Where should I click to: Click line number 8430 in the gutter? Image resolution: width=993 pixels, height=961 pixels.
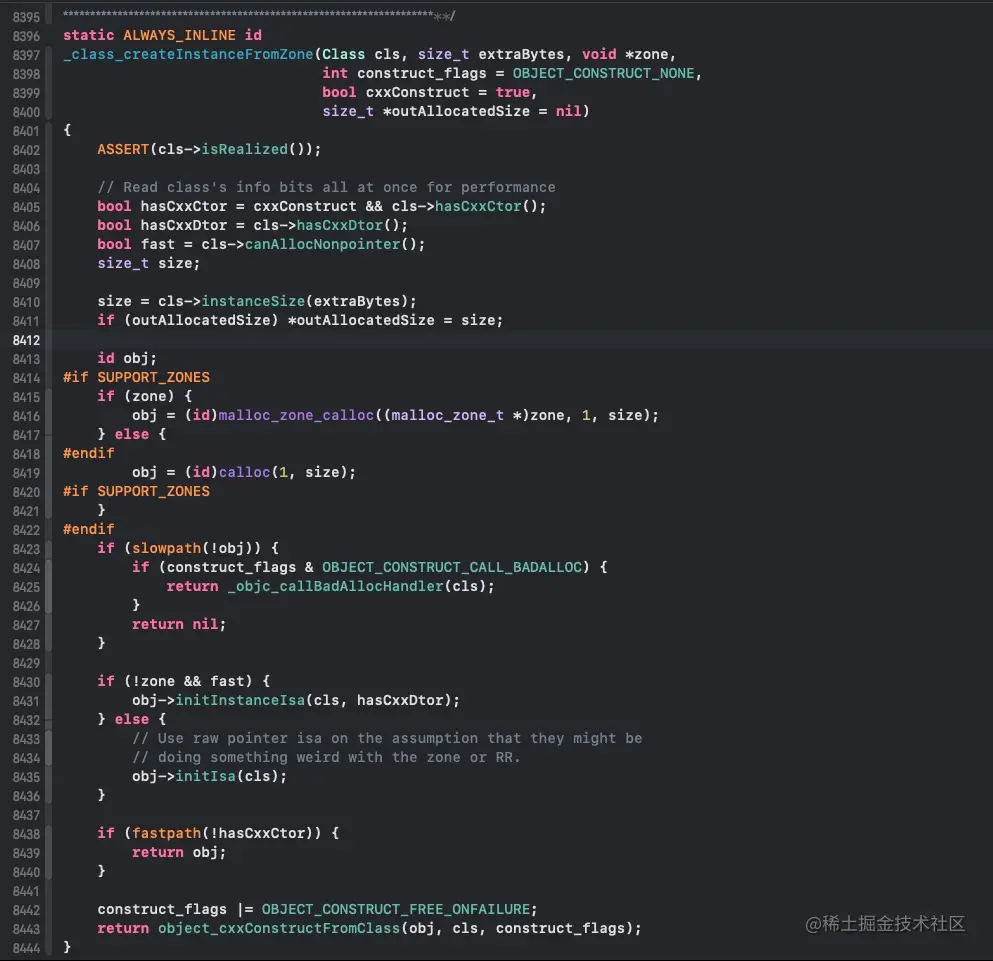coord(26,682)
